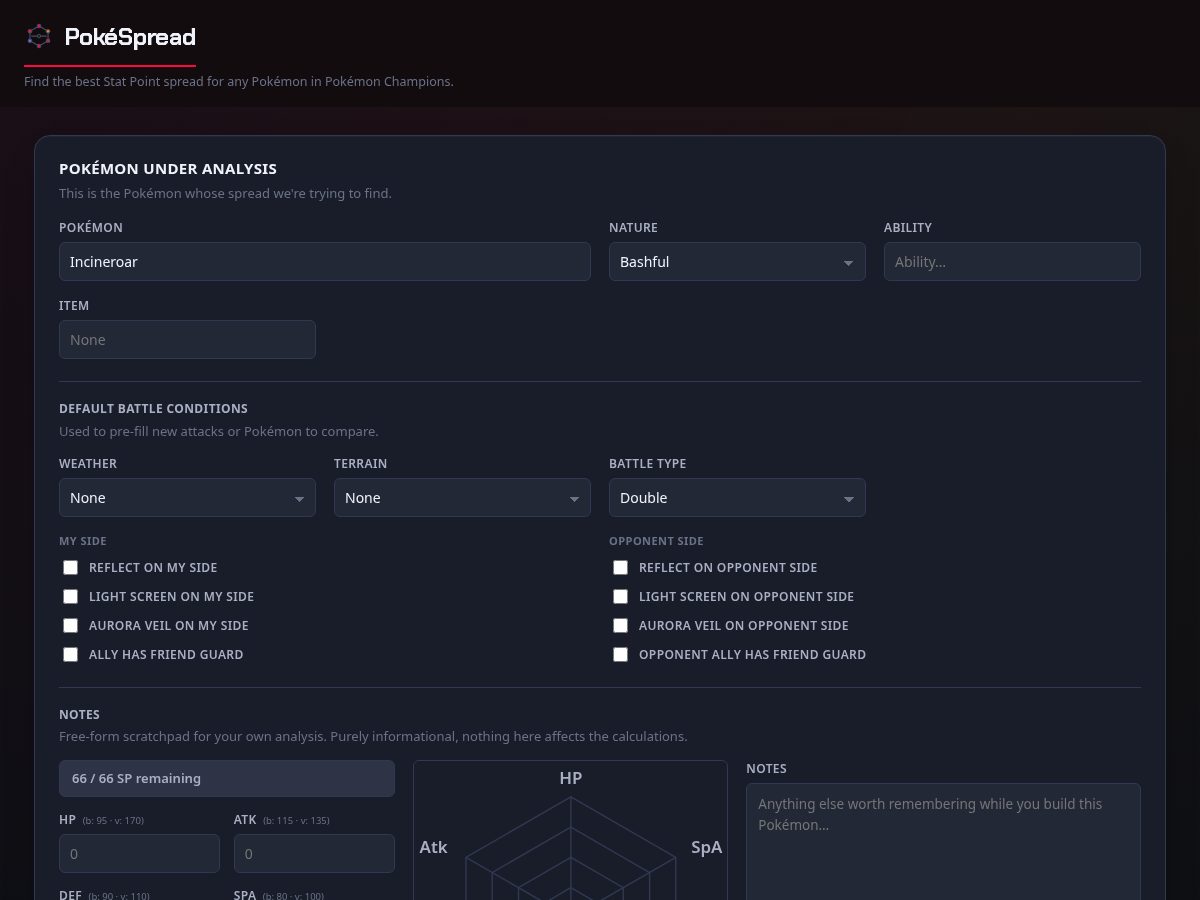
Task: Click the ATK stat points input
Action: 314,854
